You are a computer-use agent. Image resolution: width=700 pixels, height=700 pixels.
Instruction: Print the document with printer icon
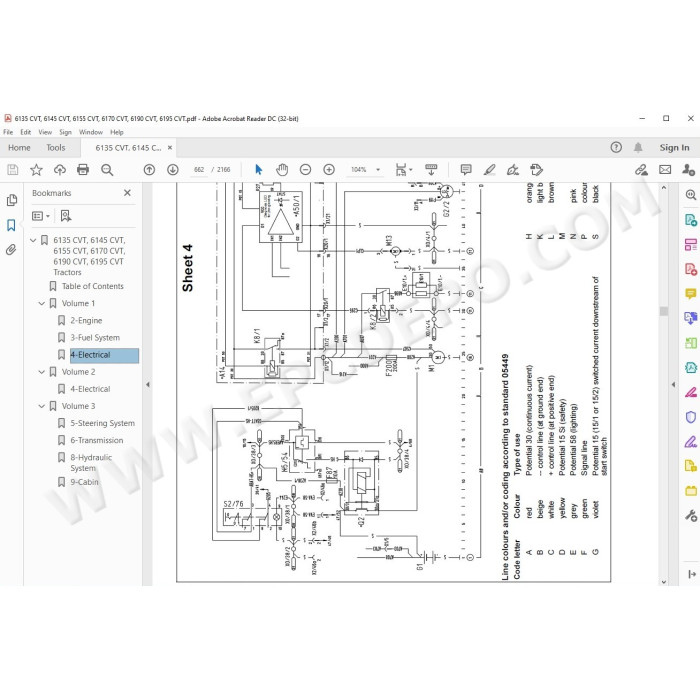click(83, 170)
